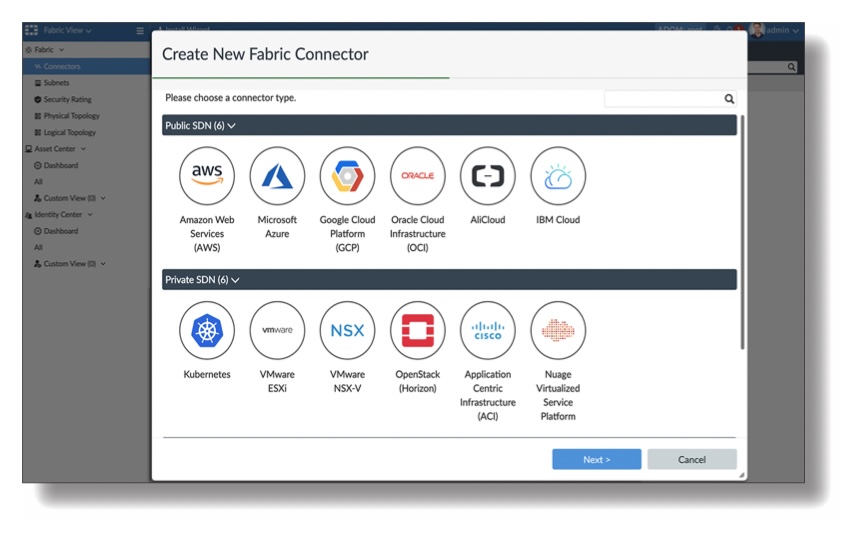Image resolution: width=866 pixels, height=539 pixels.
Task: Select the OpenStack Horizon connector icon
Action: (x=418, y=330)
